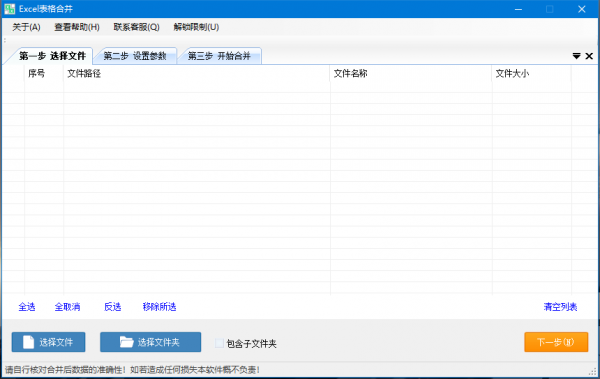Screen dimensions: 600x379
Task: Minimize the Excel表格合并 window
Action: click(518, 9)
